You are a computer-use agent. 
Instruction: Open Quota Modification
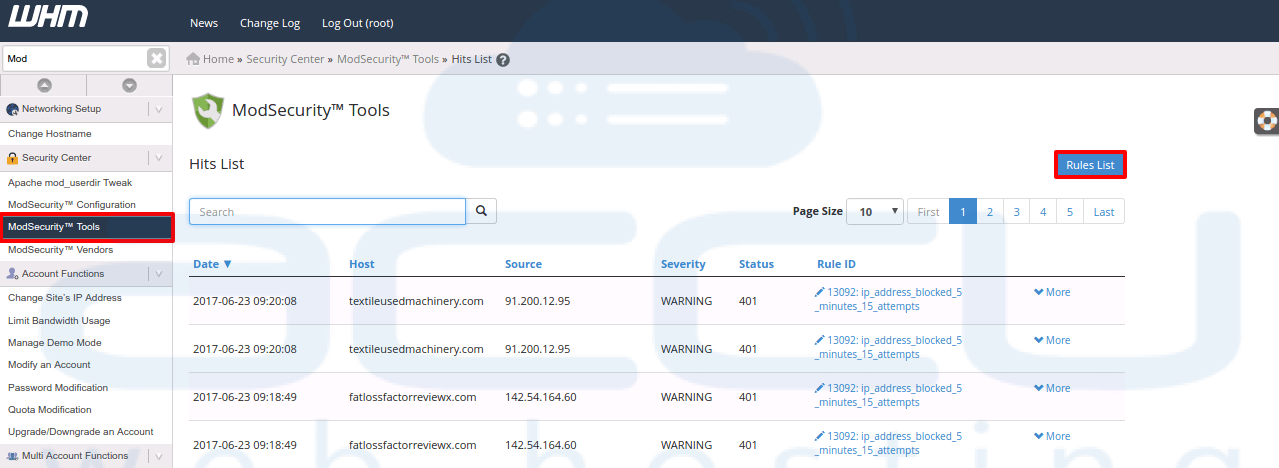click(x=50, y=410)
